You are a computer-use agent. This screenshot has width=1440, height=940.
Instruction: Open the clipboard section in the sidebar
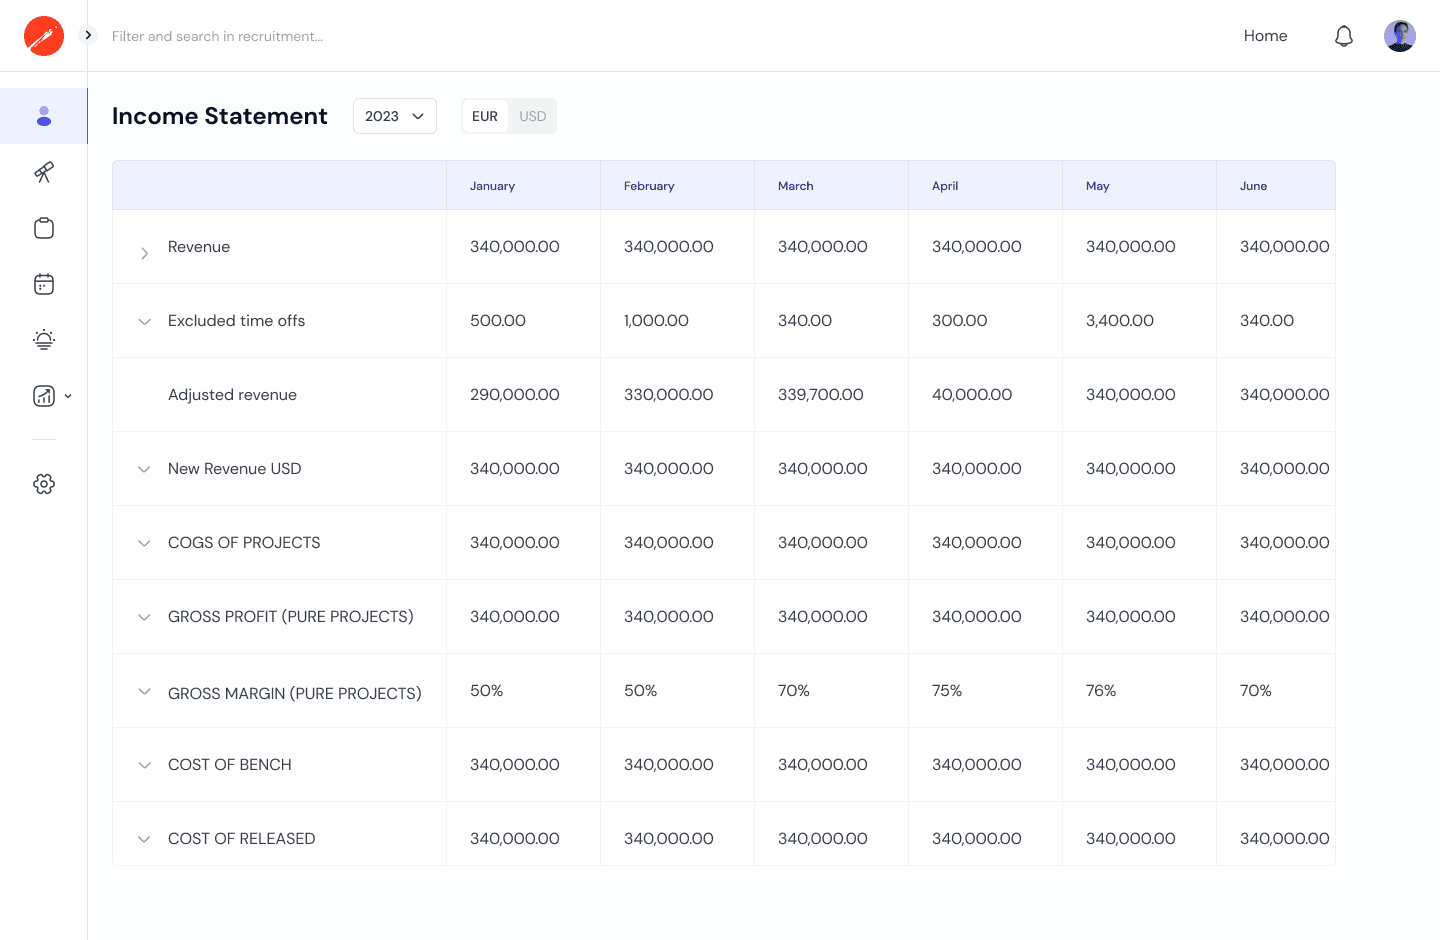44,228
